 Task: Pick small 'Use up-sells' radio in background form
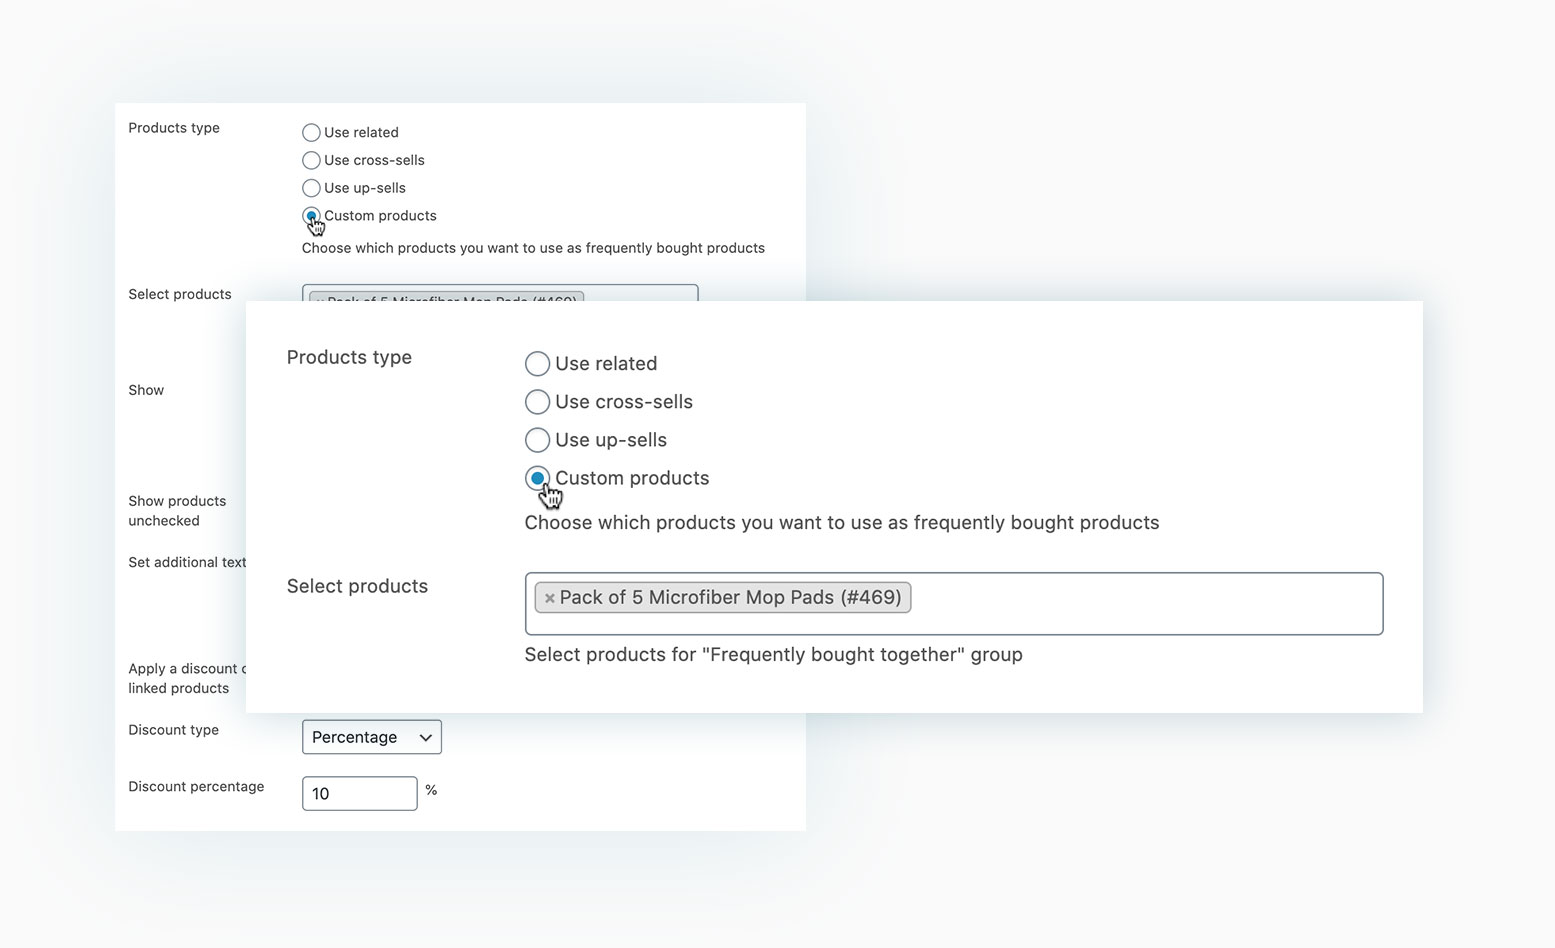311,188
